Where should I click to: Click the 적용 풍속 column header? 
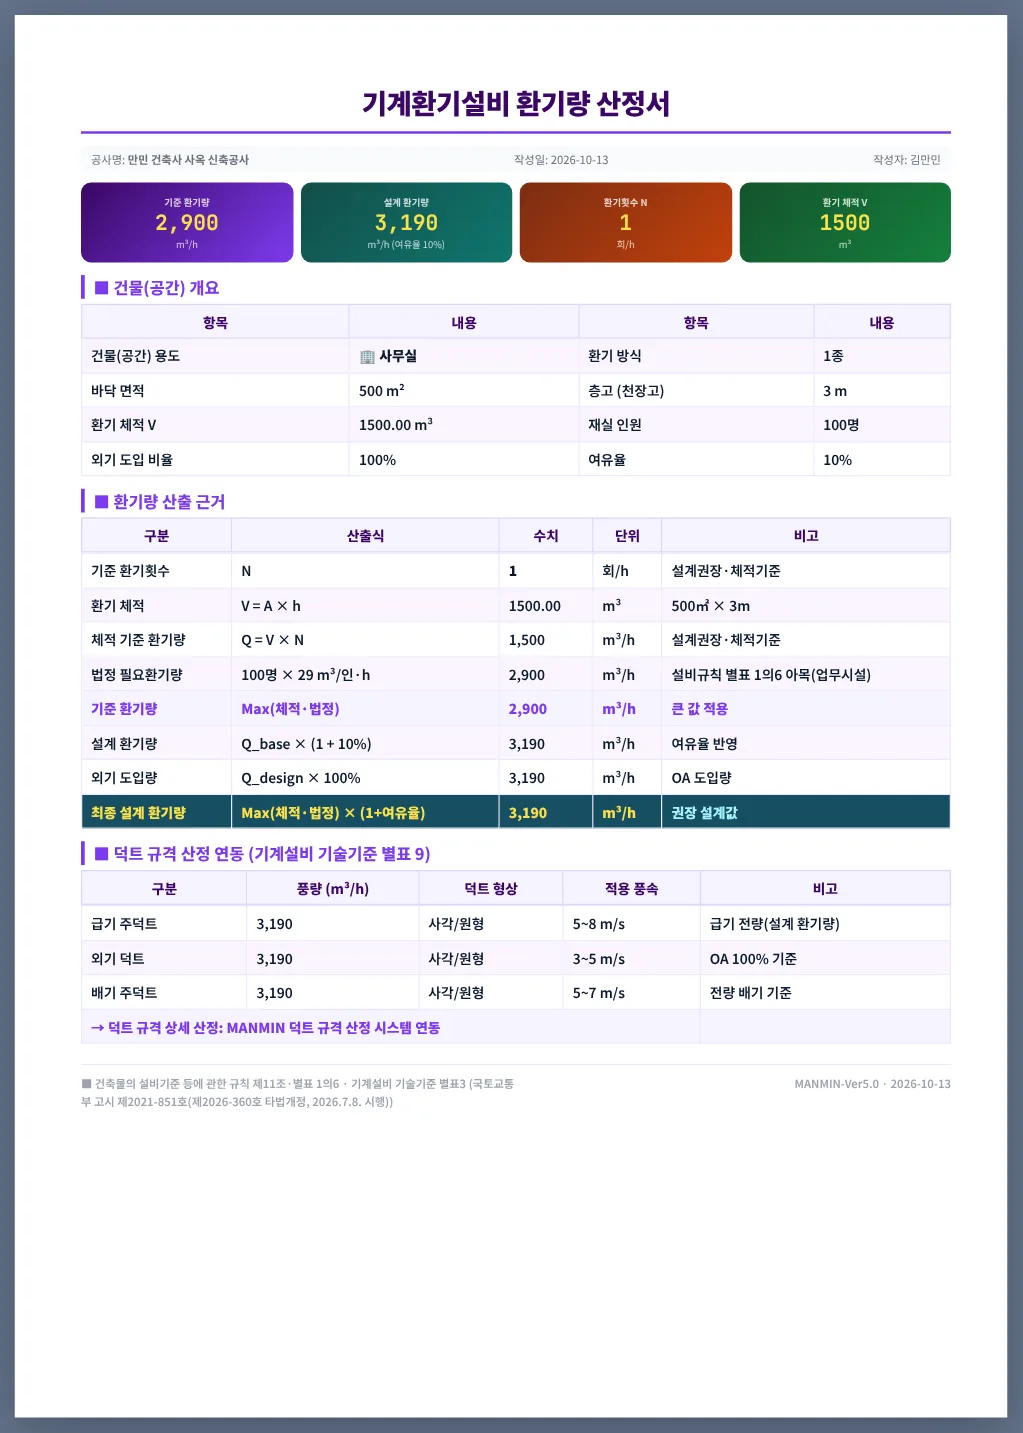(x=632, y=889)
